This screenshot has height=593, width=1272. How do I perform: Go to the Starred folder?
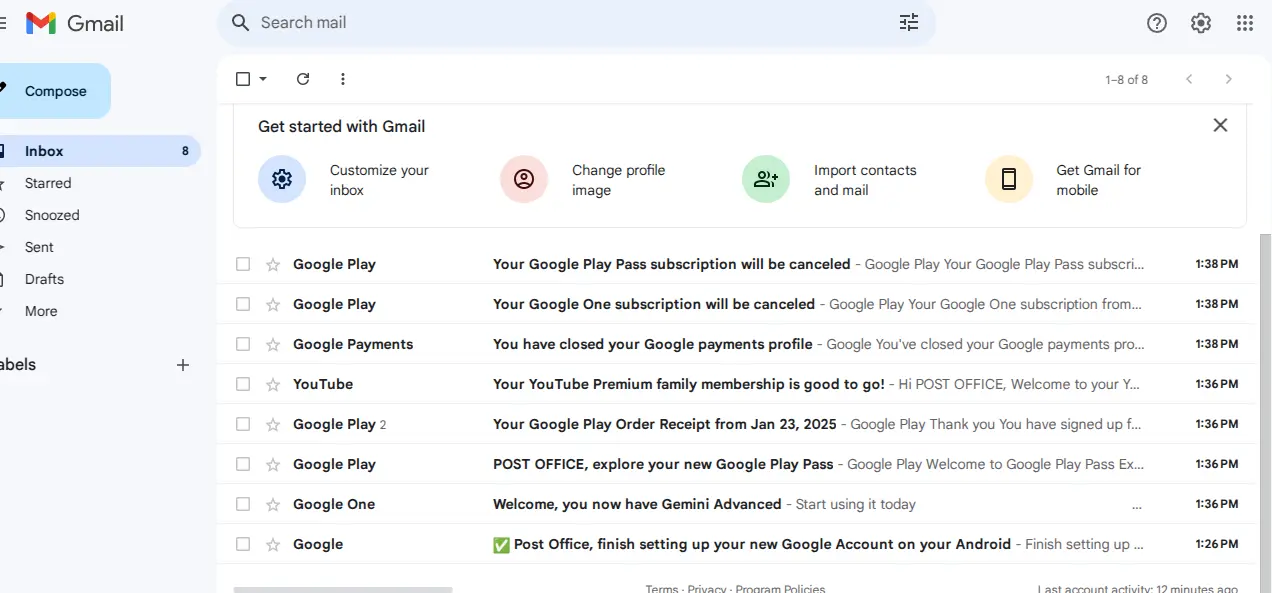(x=48, y=183)
